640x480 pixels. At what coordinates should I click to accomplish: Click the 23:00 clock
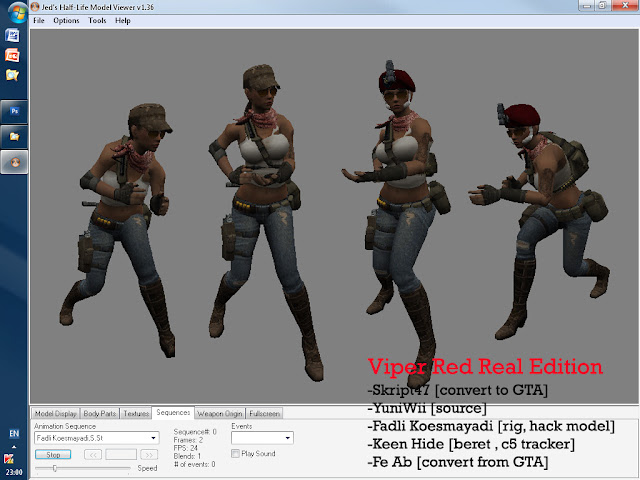tap(14, 472)
